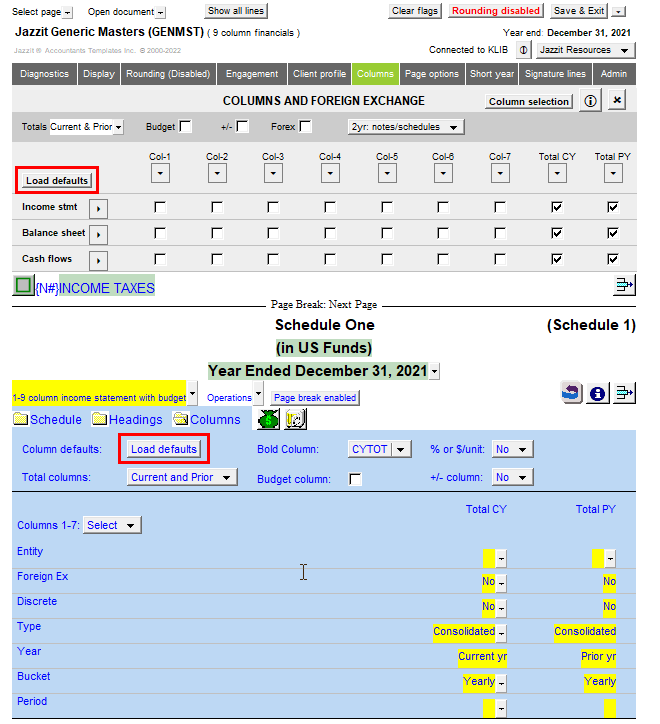This screenshot has height=724, width=660.
Task: Switch to the Page options tab
Action: (x=432, y=74)
